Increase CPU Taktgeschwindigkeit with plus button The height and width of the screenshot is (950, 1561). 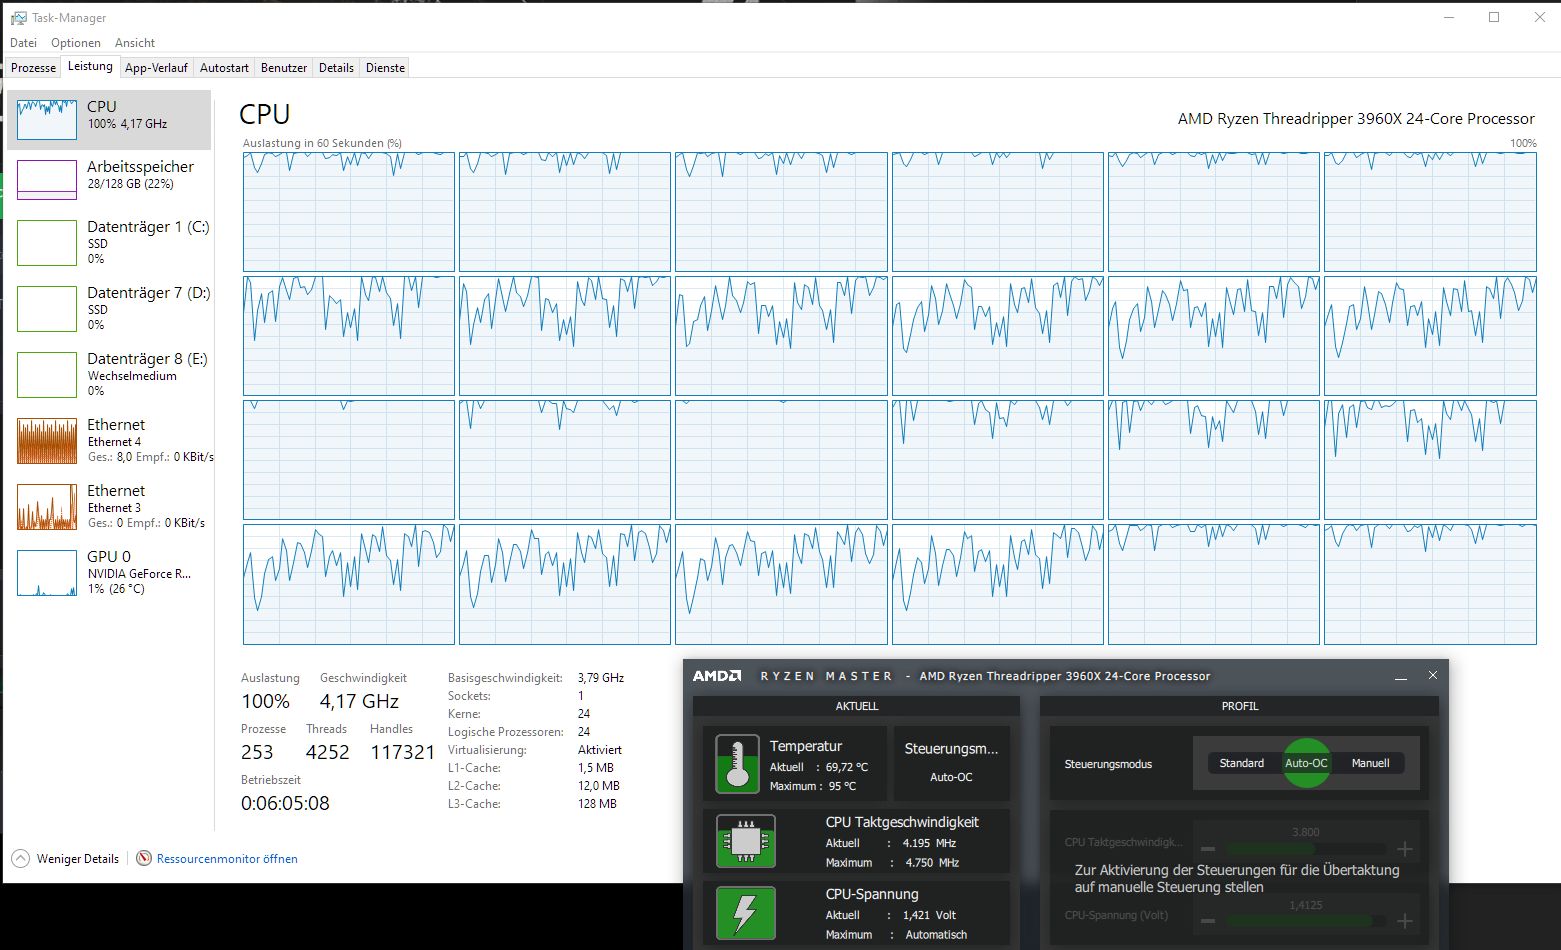(x=1405, y=849)
